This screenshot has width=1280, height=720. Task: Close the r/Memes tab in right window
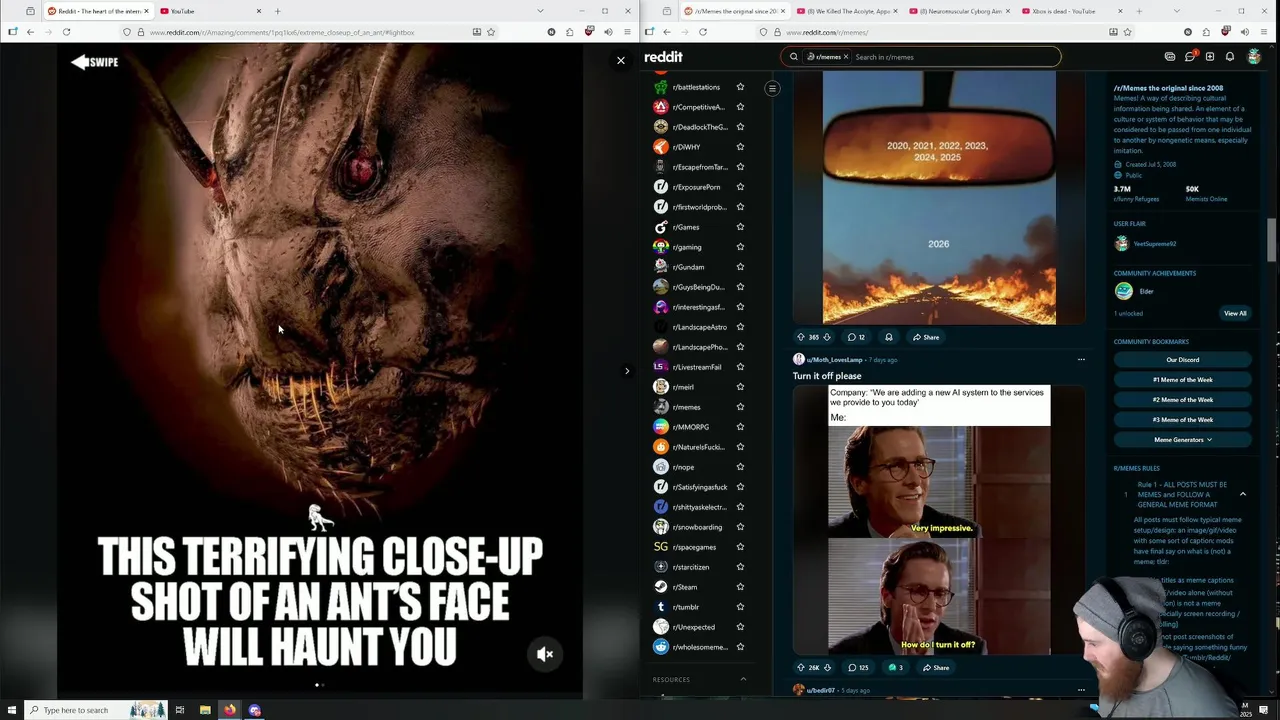[x=782, y=11]
